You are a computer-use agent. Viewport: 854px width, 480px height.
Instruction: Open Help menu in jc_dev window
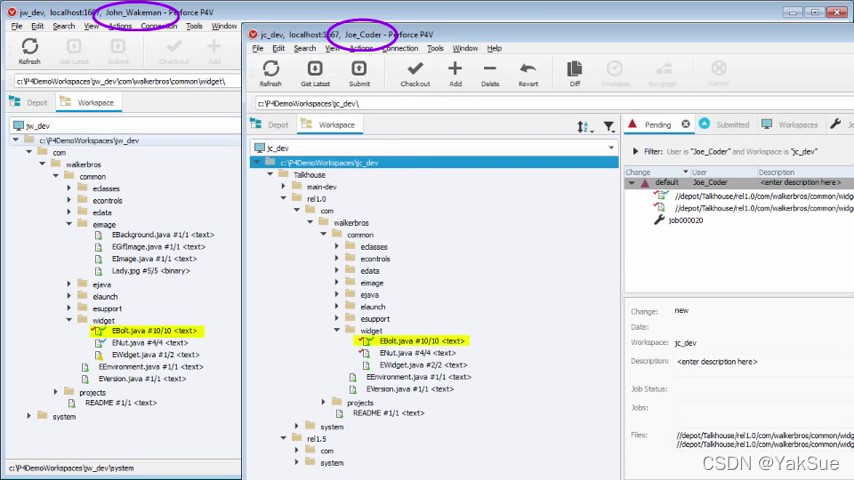tap(494, 48)
